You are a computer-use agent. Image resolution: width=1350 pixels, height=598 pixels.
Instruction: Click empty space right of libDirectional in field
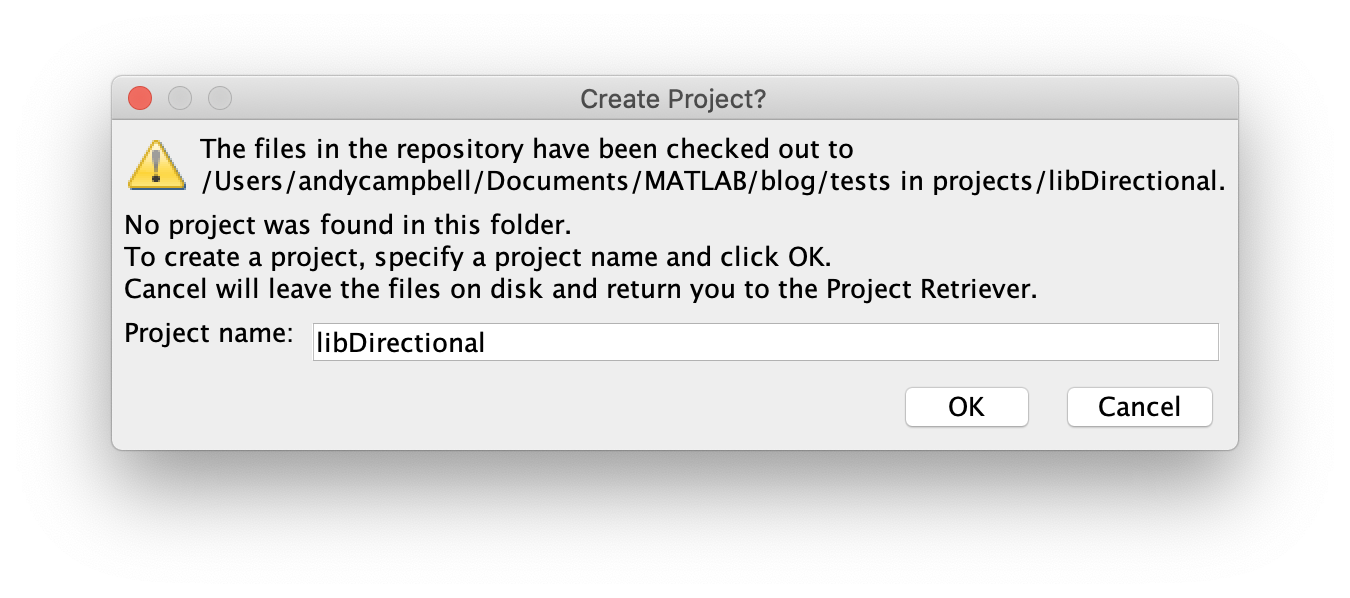(x=850, y=342)
